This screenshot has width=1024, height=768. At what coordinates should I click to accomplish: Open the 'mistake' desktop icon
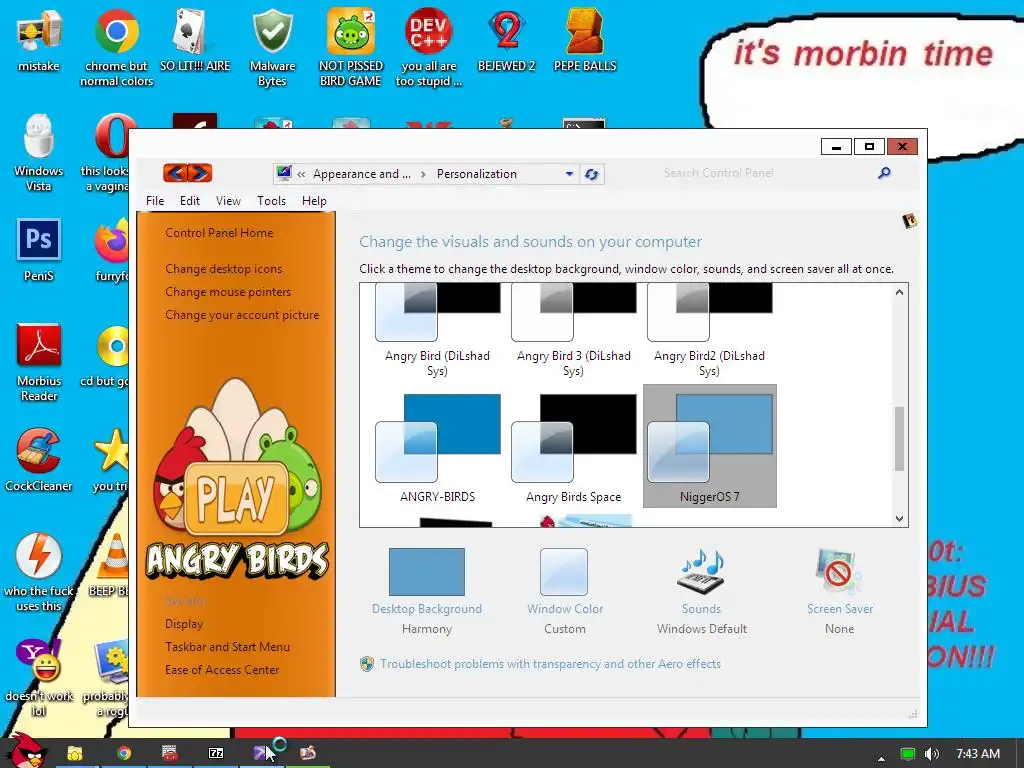click(x=39, y=39)
